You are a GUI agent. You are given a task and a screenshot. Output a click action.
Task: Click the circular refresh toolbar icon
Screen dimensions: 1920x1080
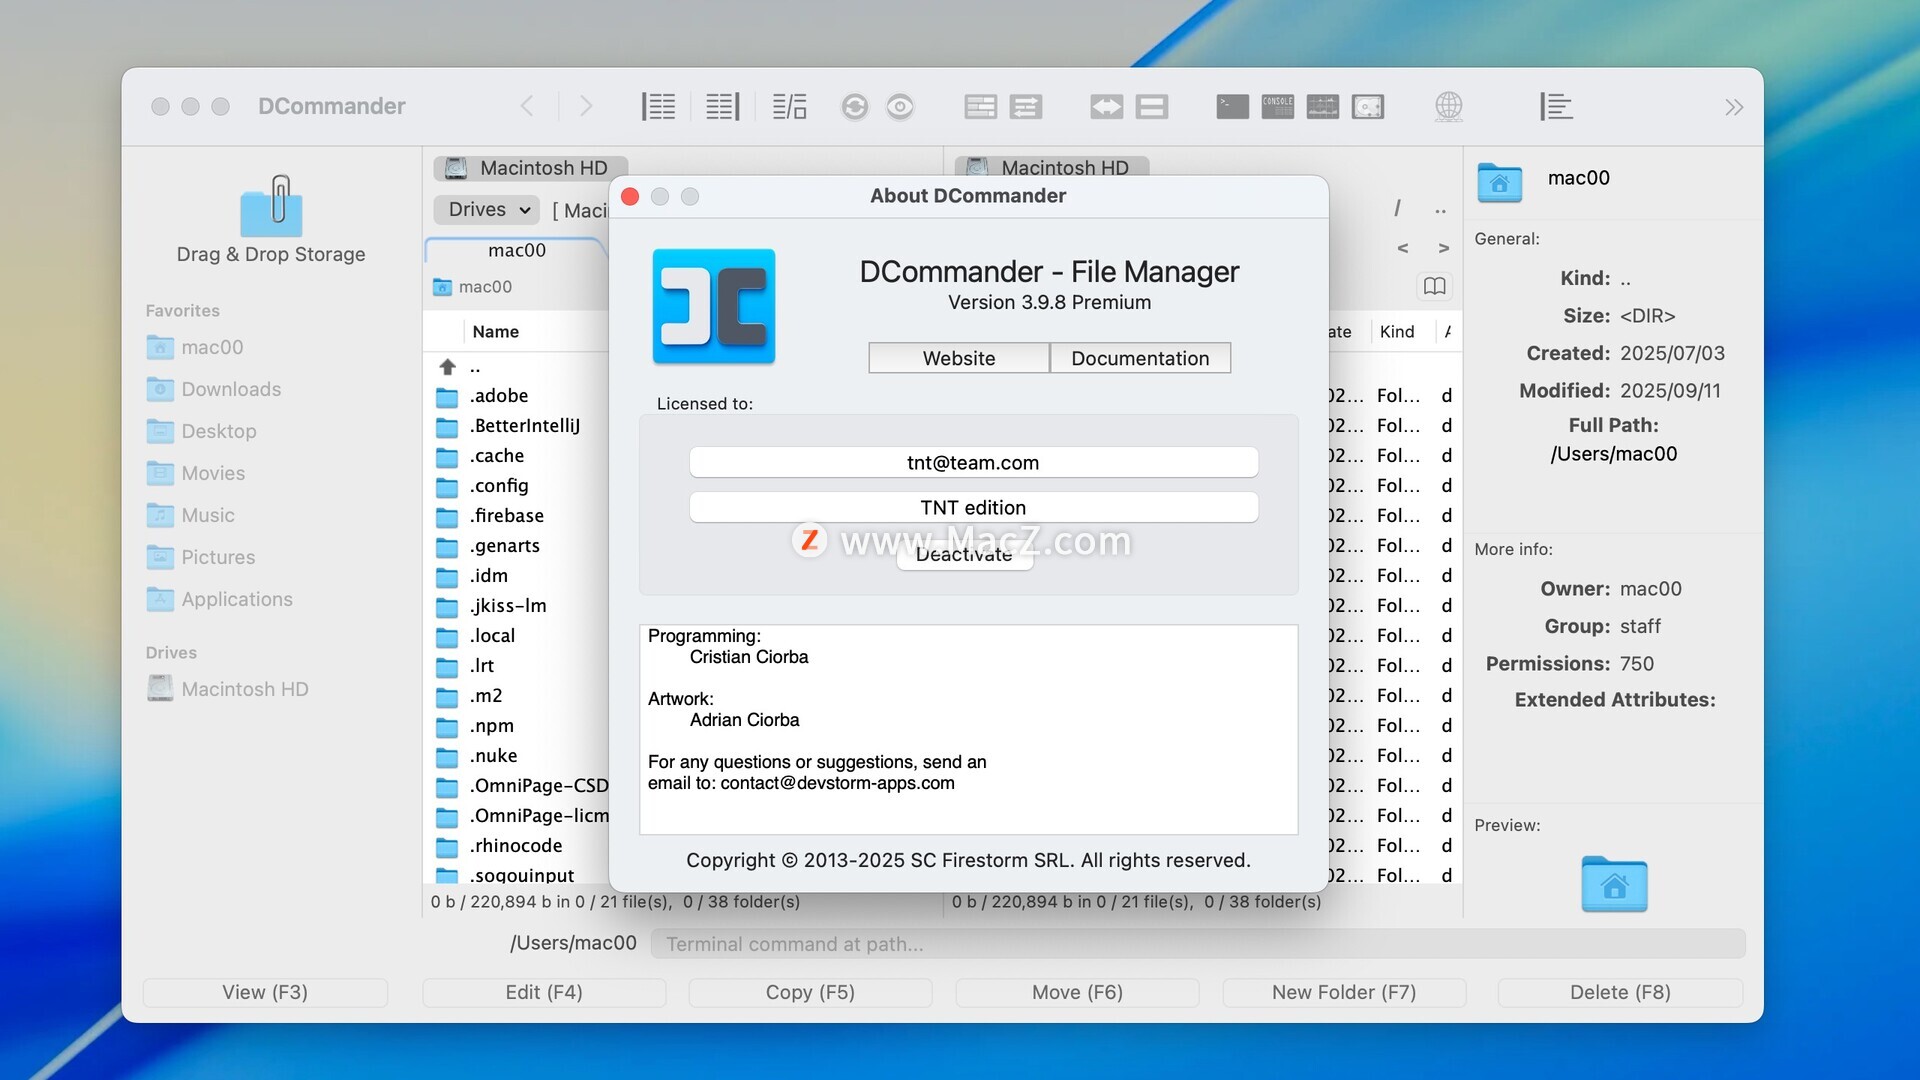pyautogui.click(x=854, y=106)
